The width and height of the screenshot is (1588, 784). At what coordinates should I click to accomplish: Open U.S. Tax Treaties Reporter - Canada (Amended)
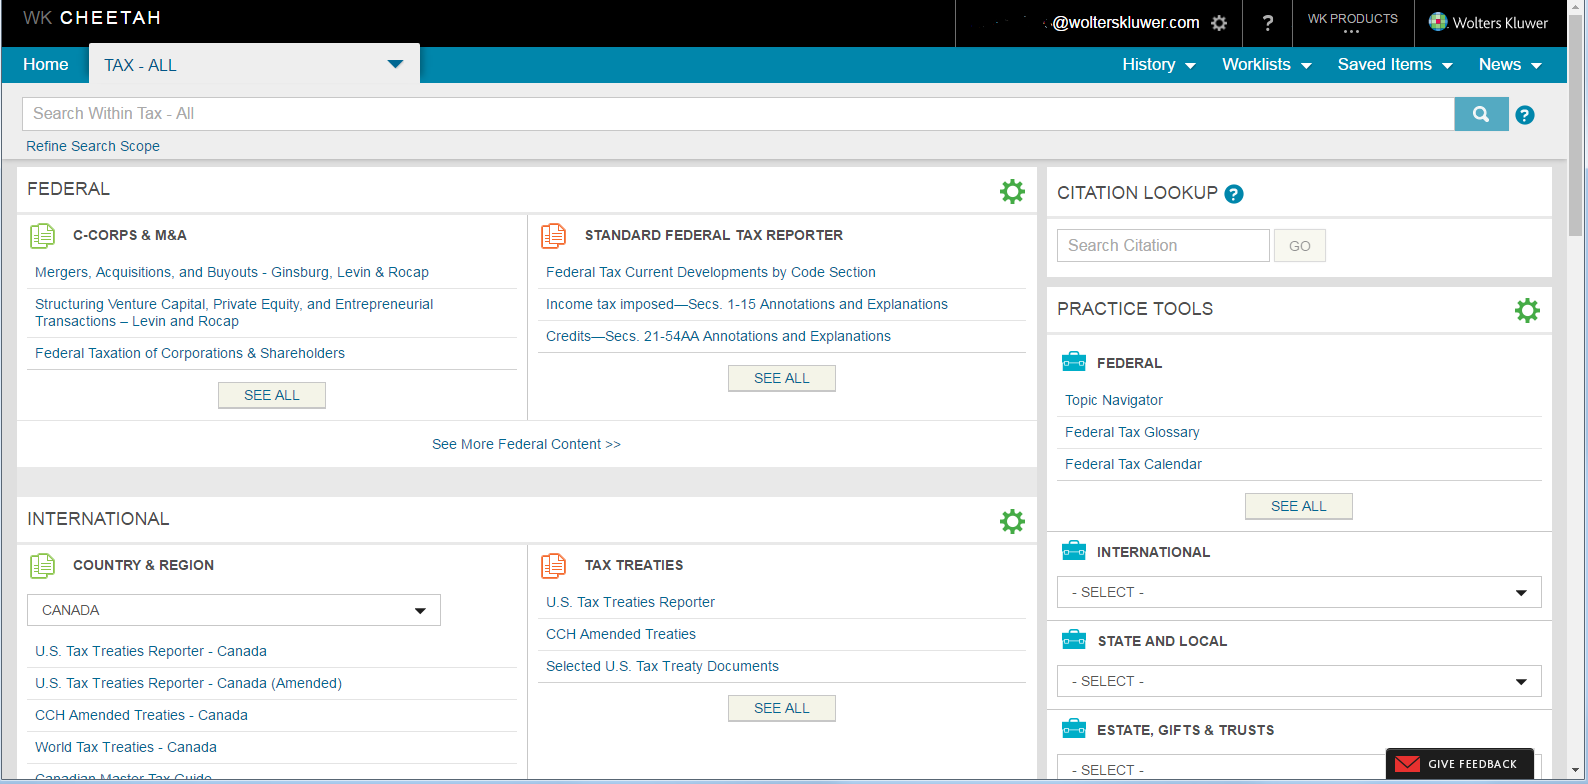click(x=188, y=683)
